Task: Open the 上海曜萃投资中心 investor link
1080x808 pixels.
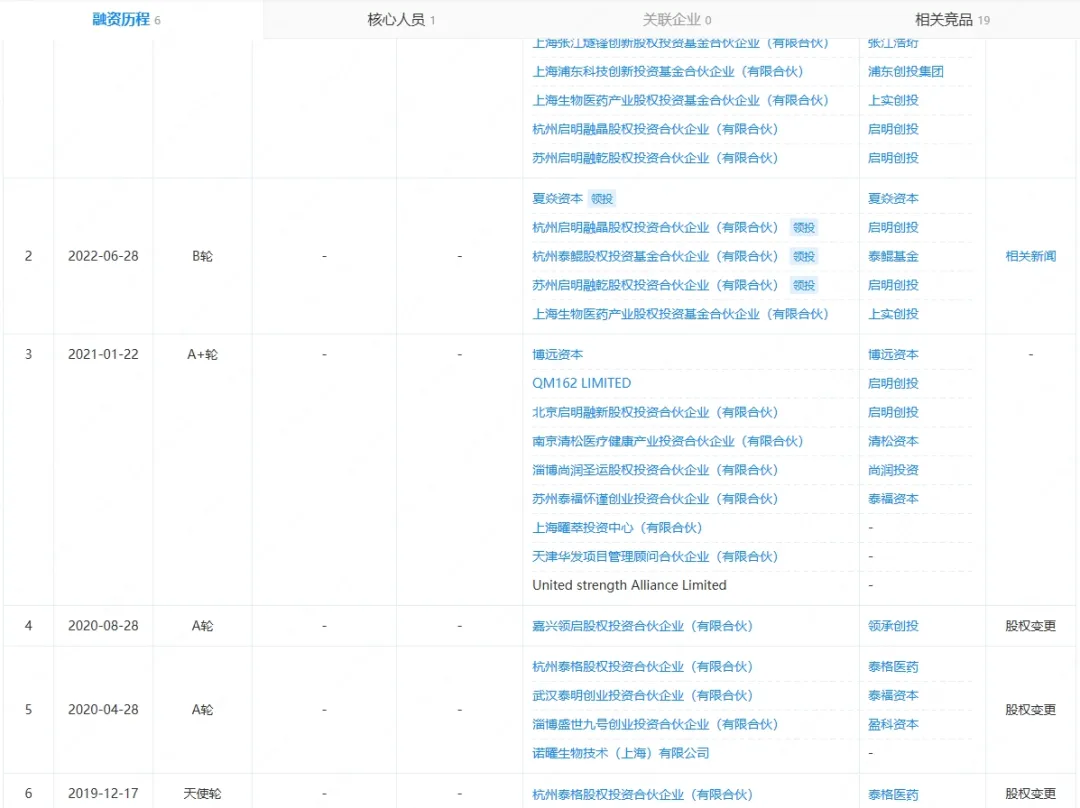Action: point(617,527)
